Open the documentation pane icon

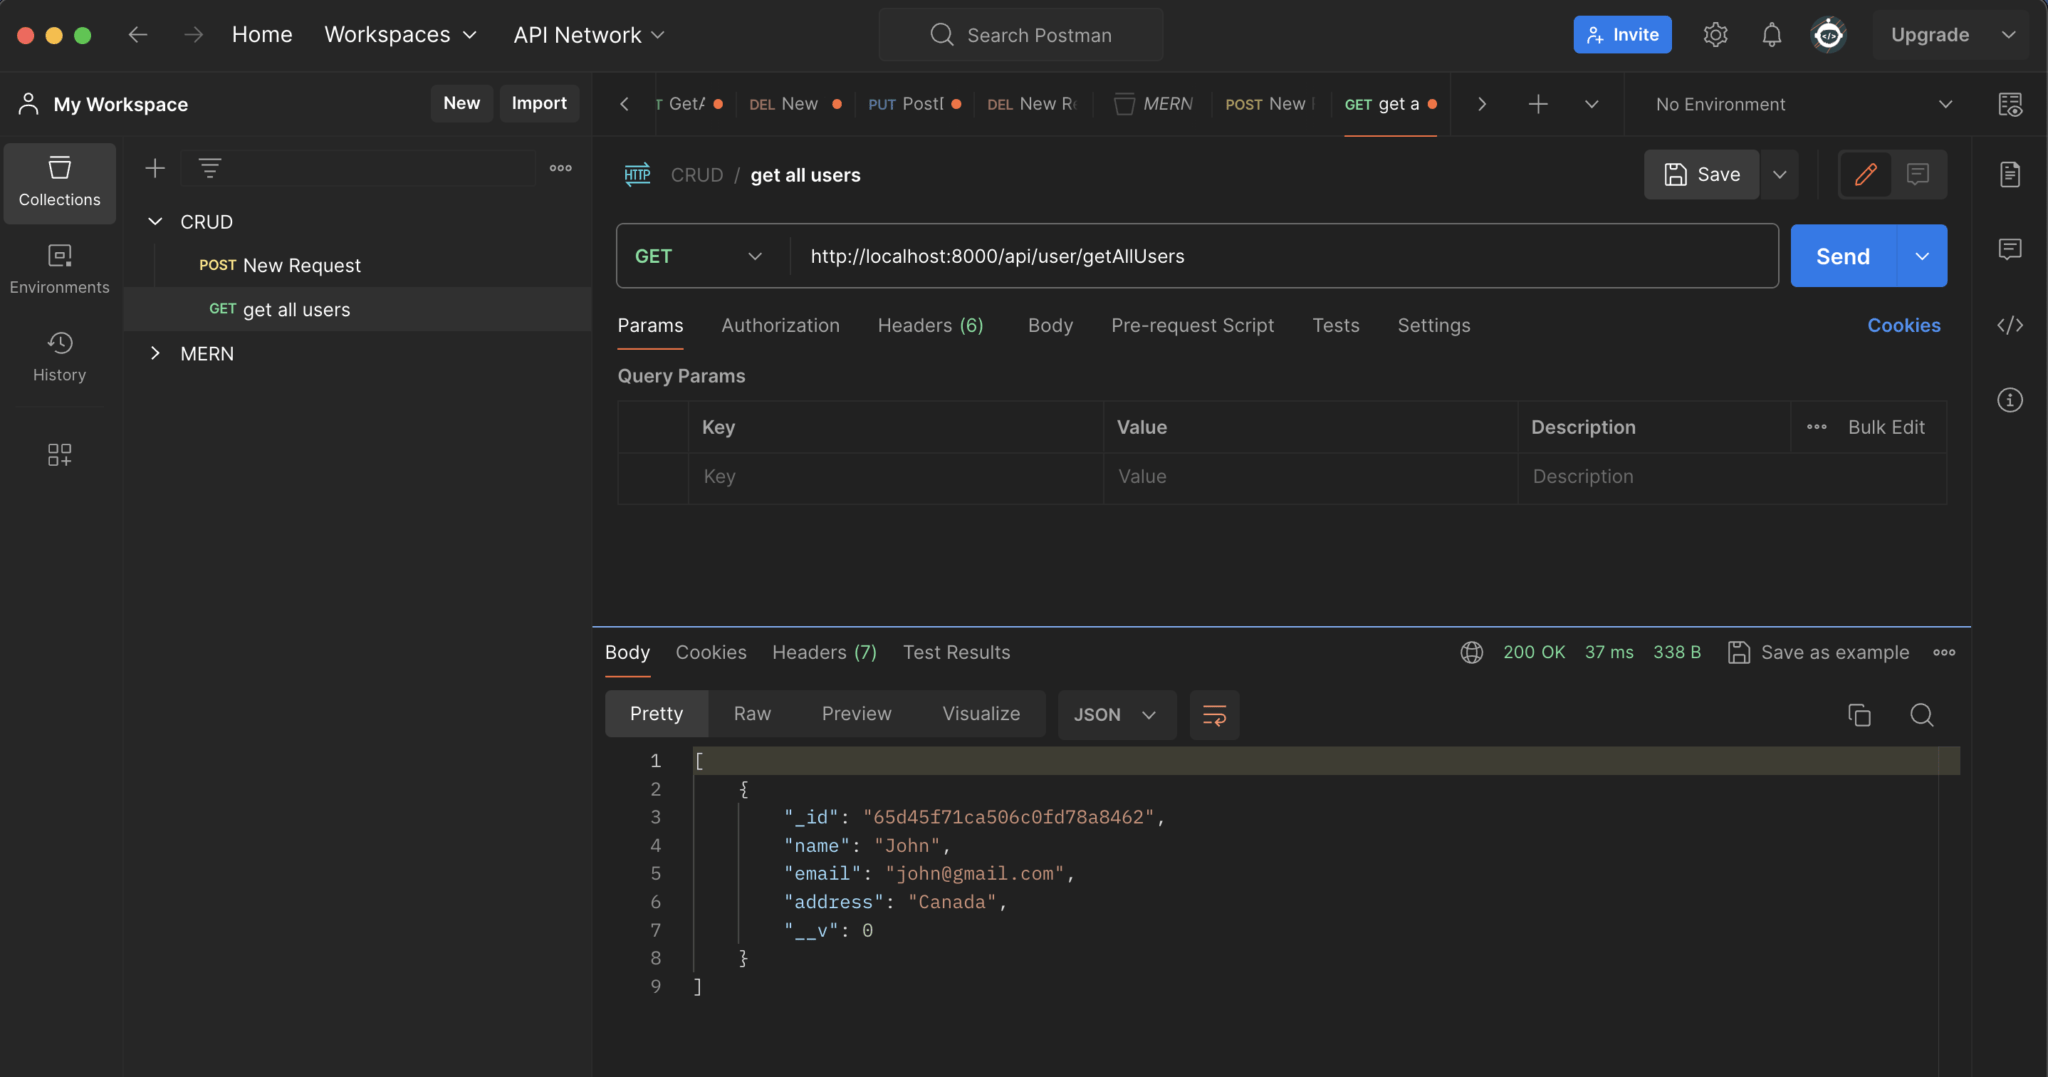[x=2010, y=174]
